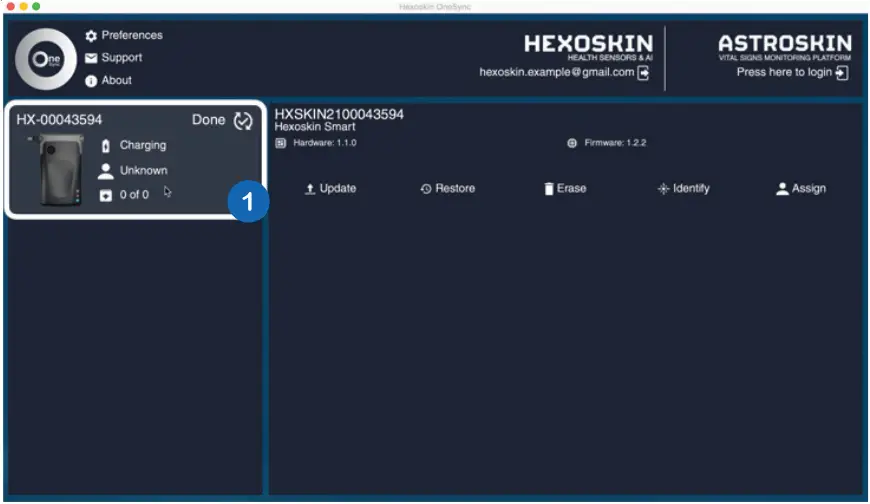This screenshot has width=870, height=504.
Task: Select the HX-00043594 device name
Action: tap(59, 120)
